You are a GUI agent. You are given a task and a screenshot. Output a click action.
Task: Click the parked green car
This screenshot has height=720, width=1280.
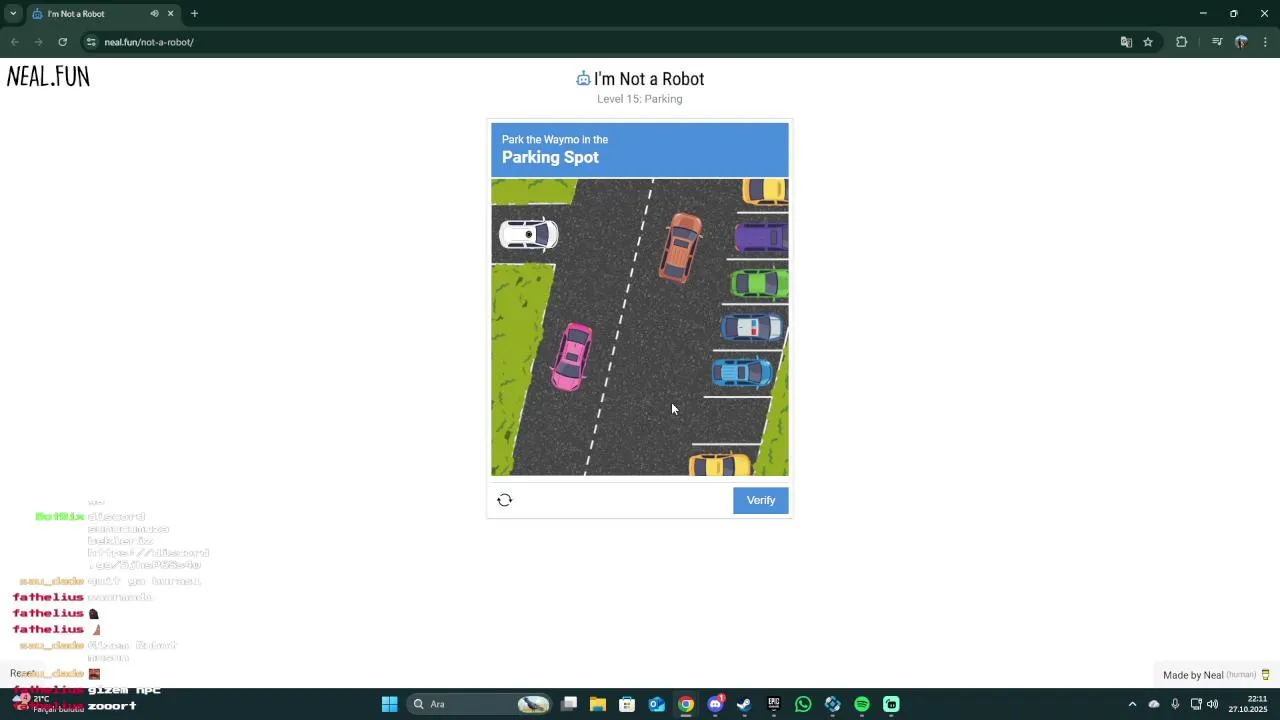click(x=760, y=283)
